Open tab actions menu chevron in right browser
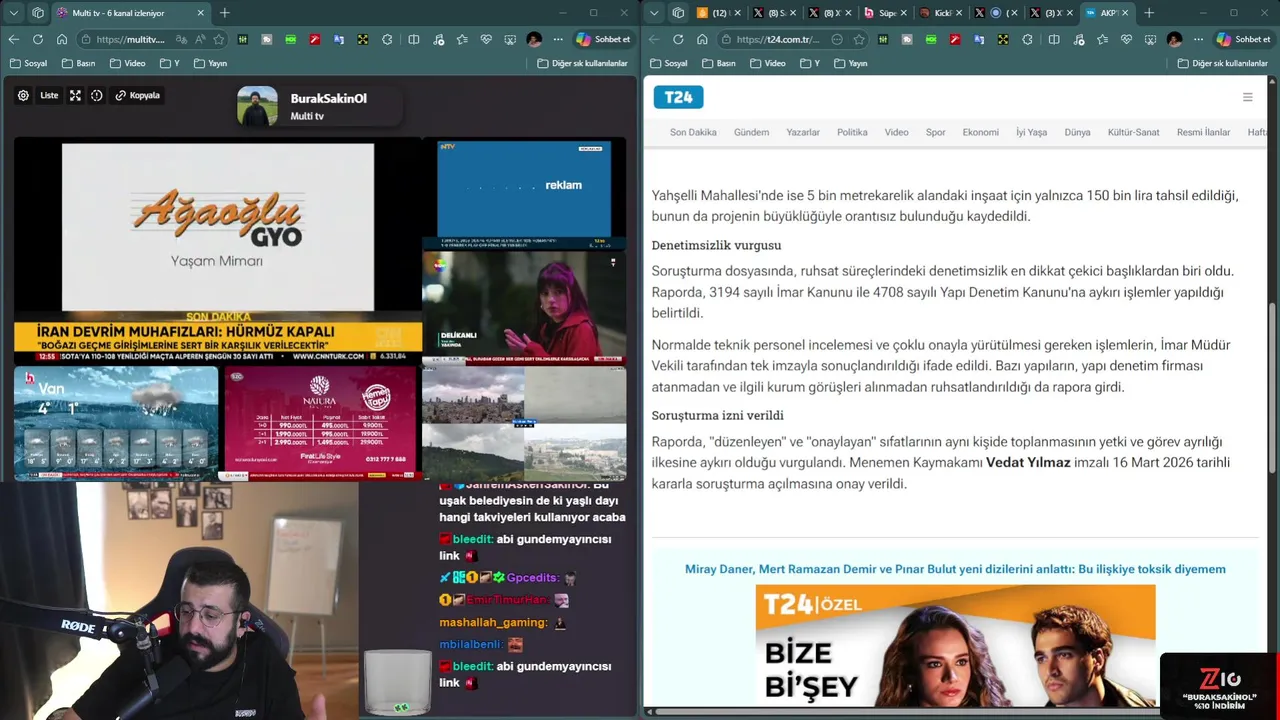The height and width of the screenshot is (720, 1280). pos(654,13)
